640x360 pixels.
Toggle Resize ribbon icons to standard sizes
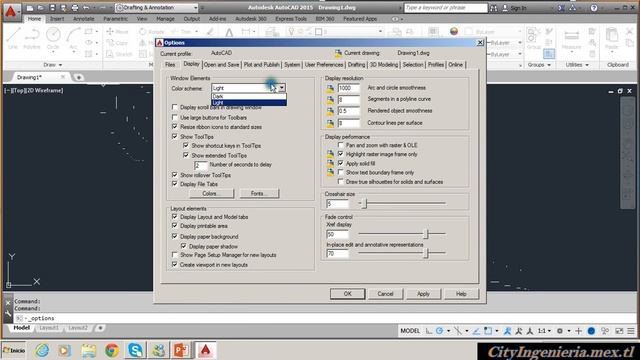175,127
